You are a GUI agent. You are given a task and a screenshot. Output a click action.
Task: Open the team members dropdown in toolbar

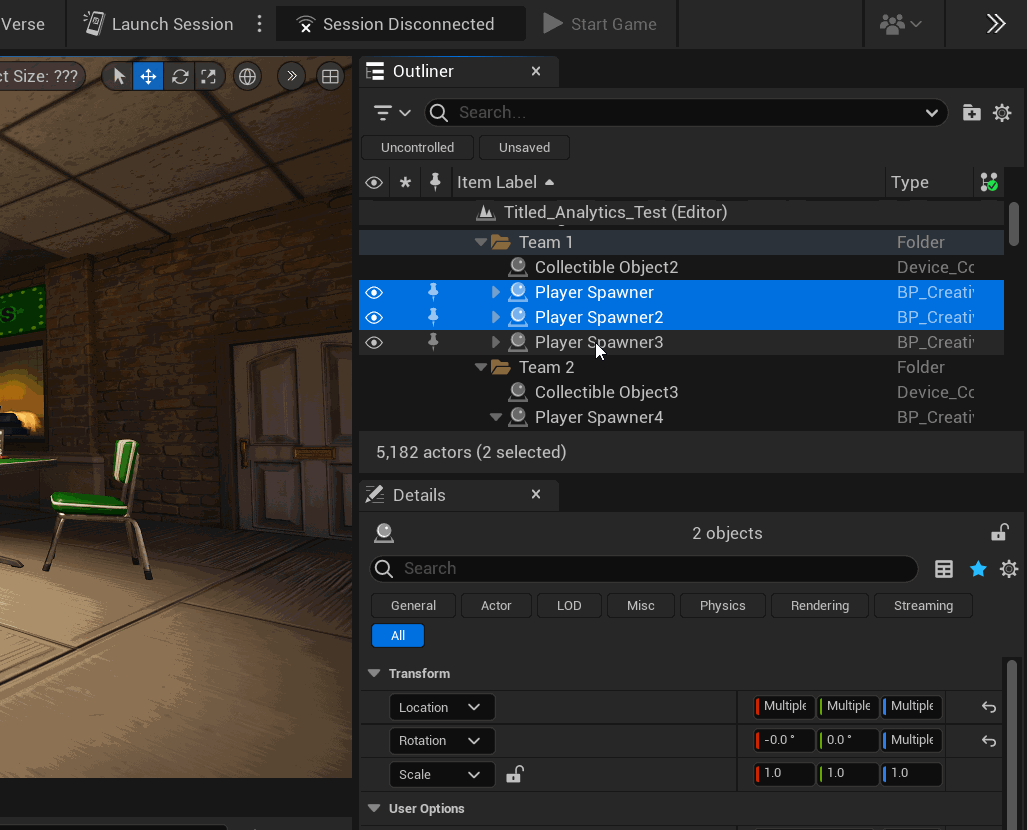click(x=901, y=24)
